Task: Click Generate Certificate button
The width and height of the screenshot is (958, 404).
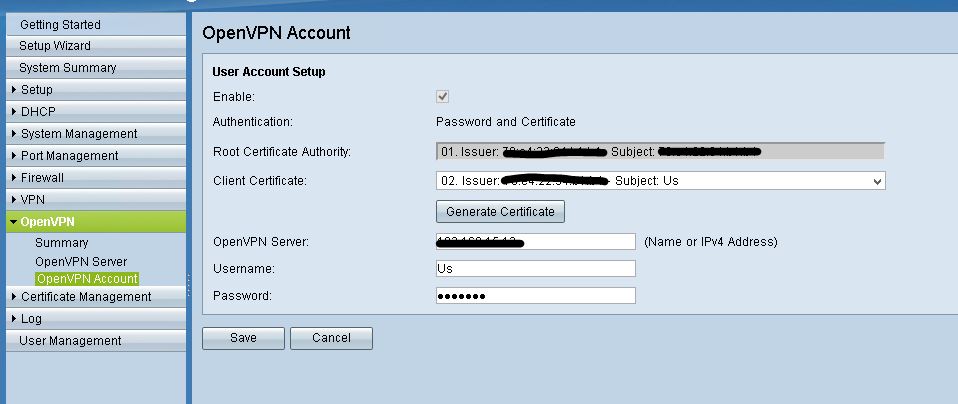Action: [x=500, y=211]
